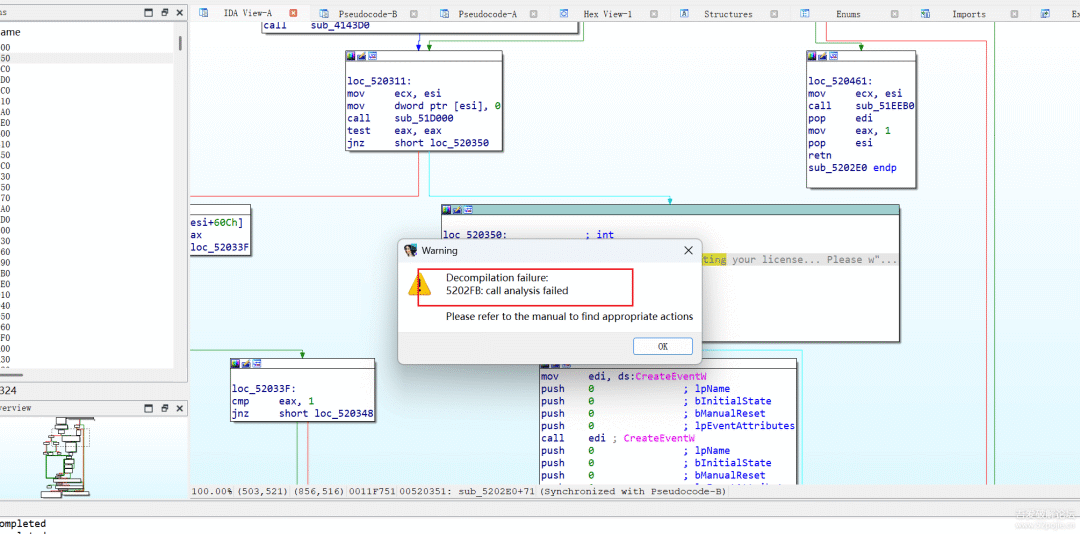Click OK in the Warning dialog
Screen dimensions: 1080x534
click(x=662, y=346)
